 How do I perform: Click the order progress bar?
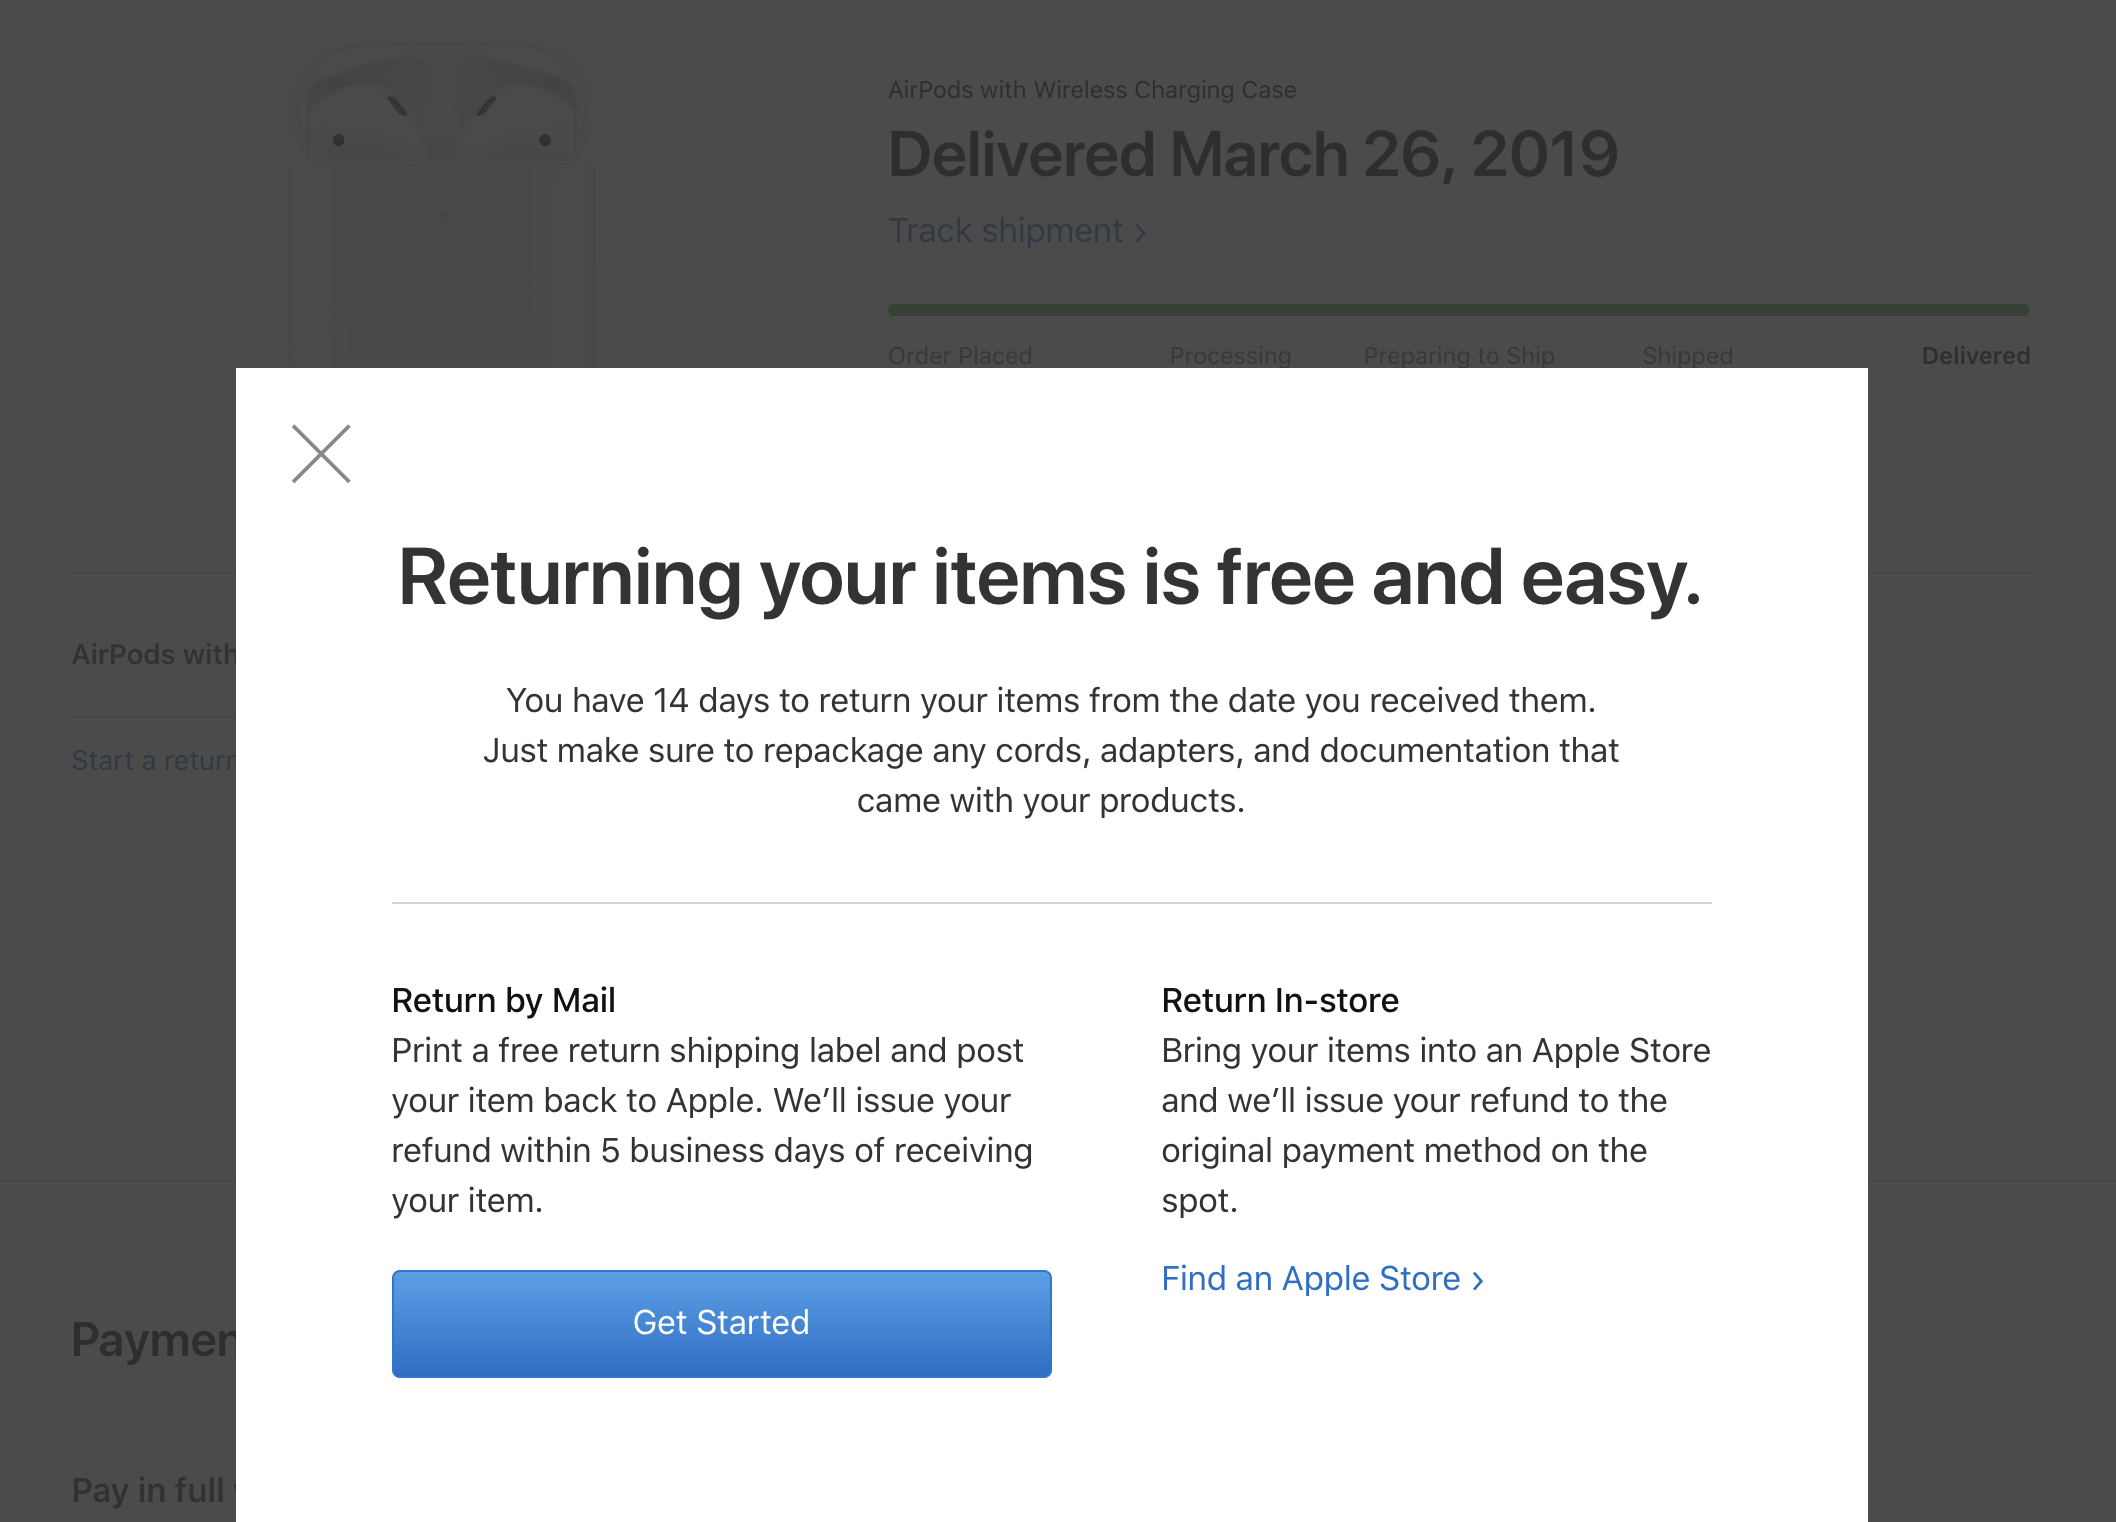pyautogui.click(x=1459, y=310)
